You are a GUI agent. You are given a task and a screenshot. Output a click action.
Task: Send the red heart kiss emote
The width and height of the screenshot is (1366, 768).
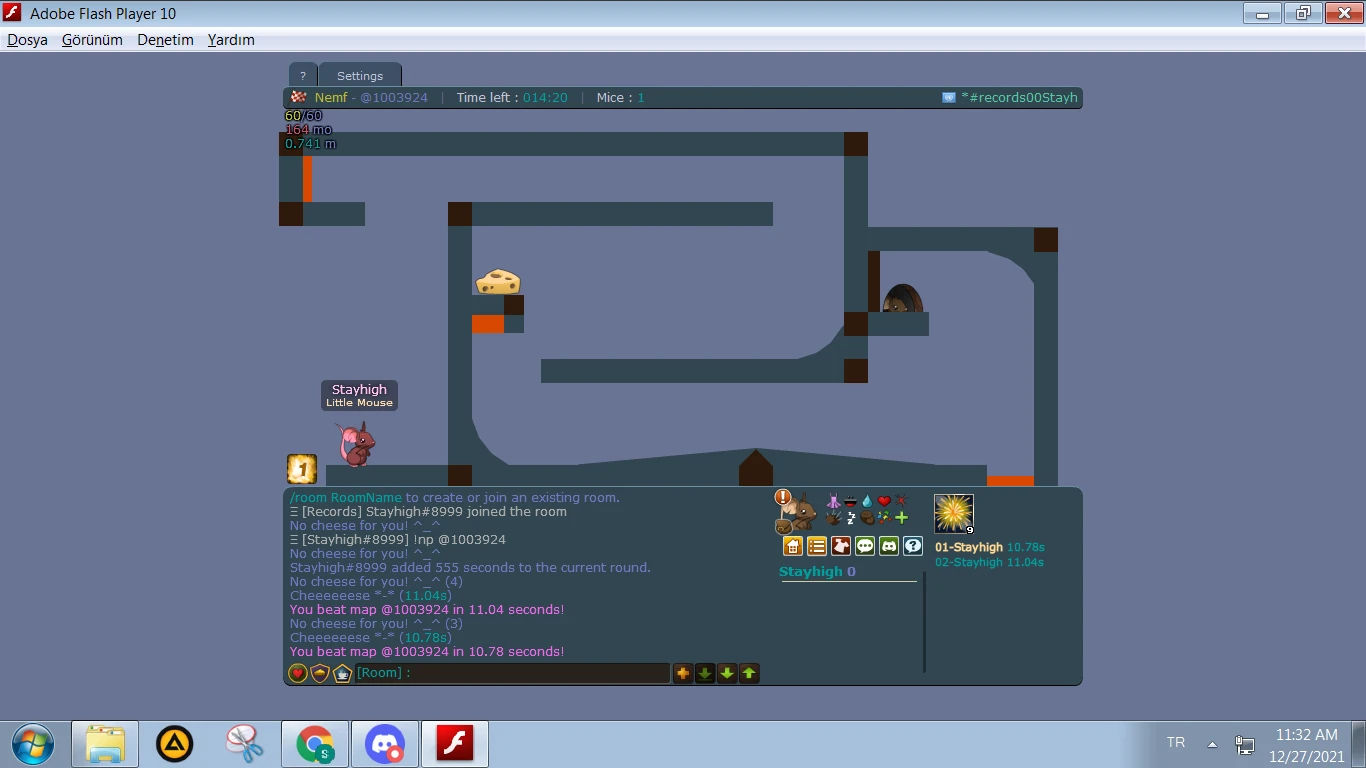point(884,501)
